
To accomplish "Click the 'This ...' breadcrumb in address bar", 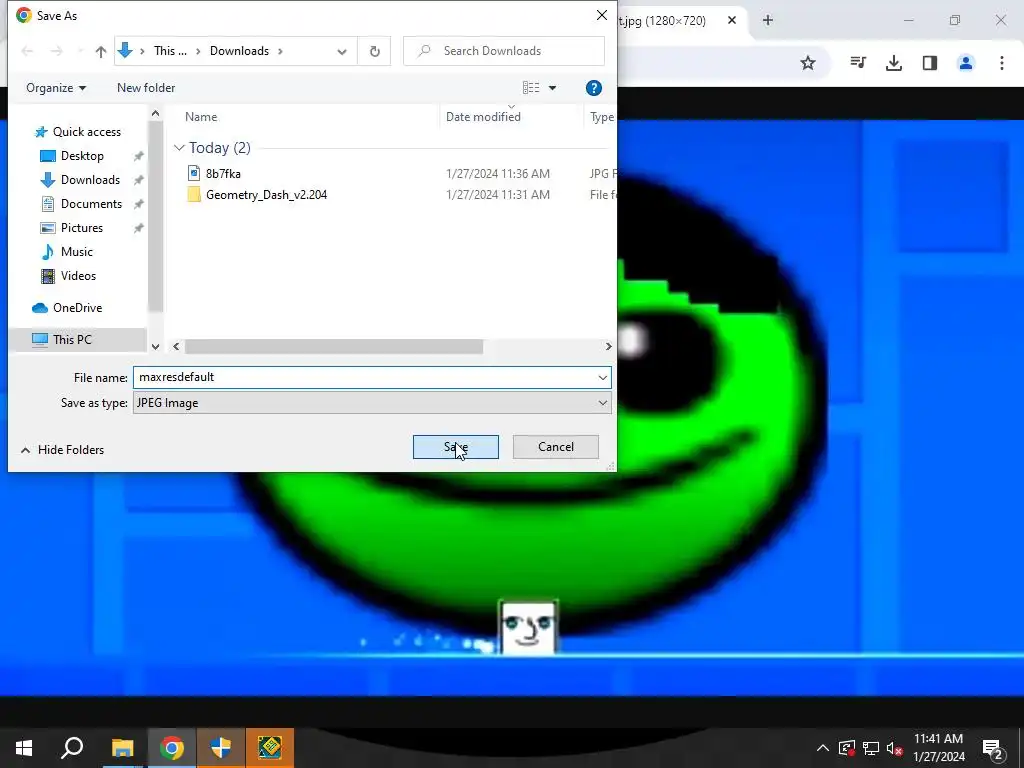I will pyautogui.click(x=170, y=51).
